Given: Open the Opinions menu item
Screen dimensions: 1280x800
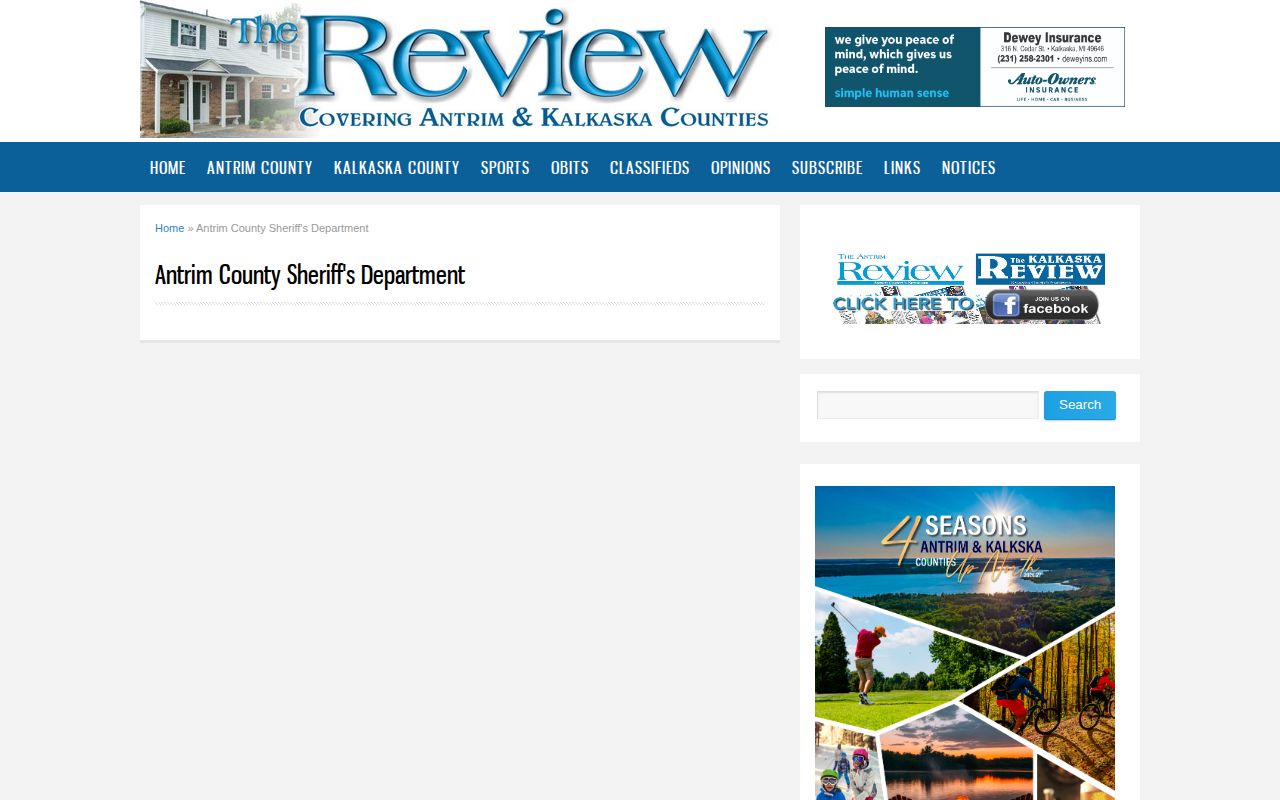Looking at the screenshot, I should [x=741, y=167].
